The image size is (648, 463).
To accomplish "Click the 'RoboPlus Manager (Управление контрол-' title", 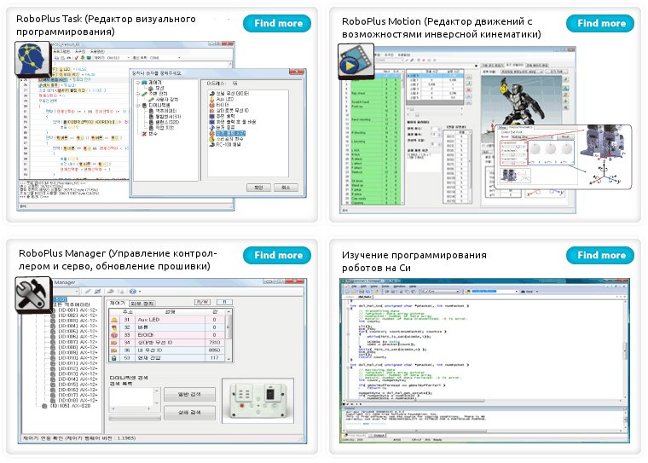I will coord(118,253).
